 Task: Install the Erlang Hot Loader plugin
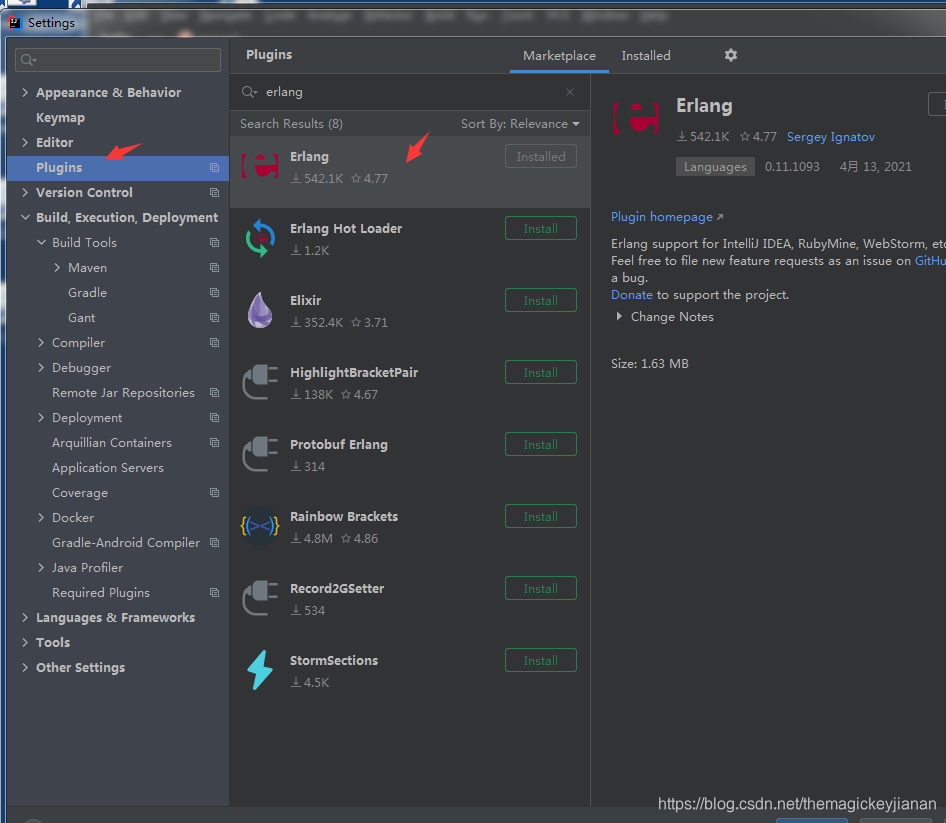tap(541, 229)
